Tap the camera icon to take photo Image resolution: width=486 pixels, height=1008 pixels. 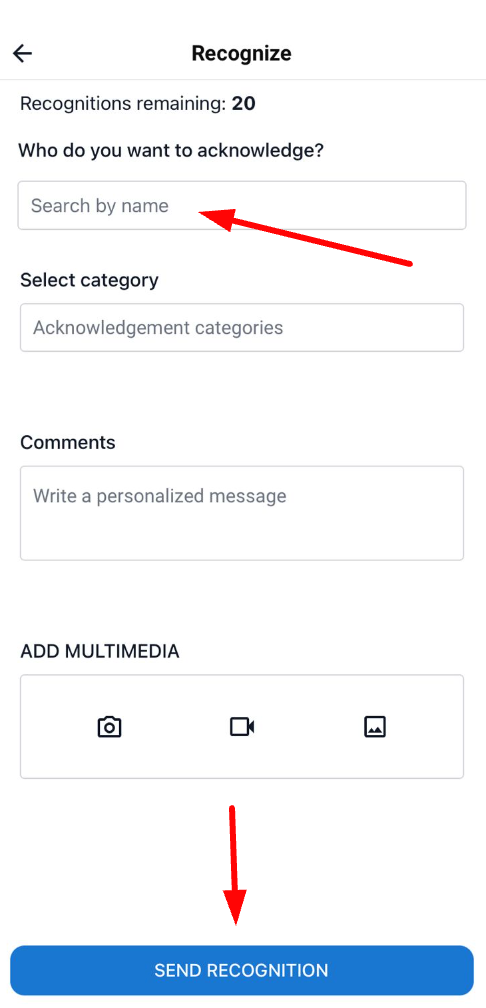click(109, 727)
